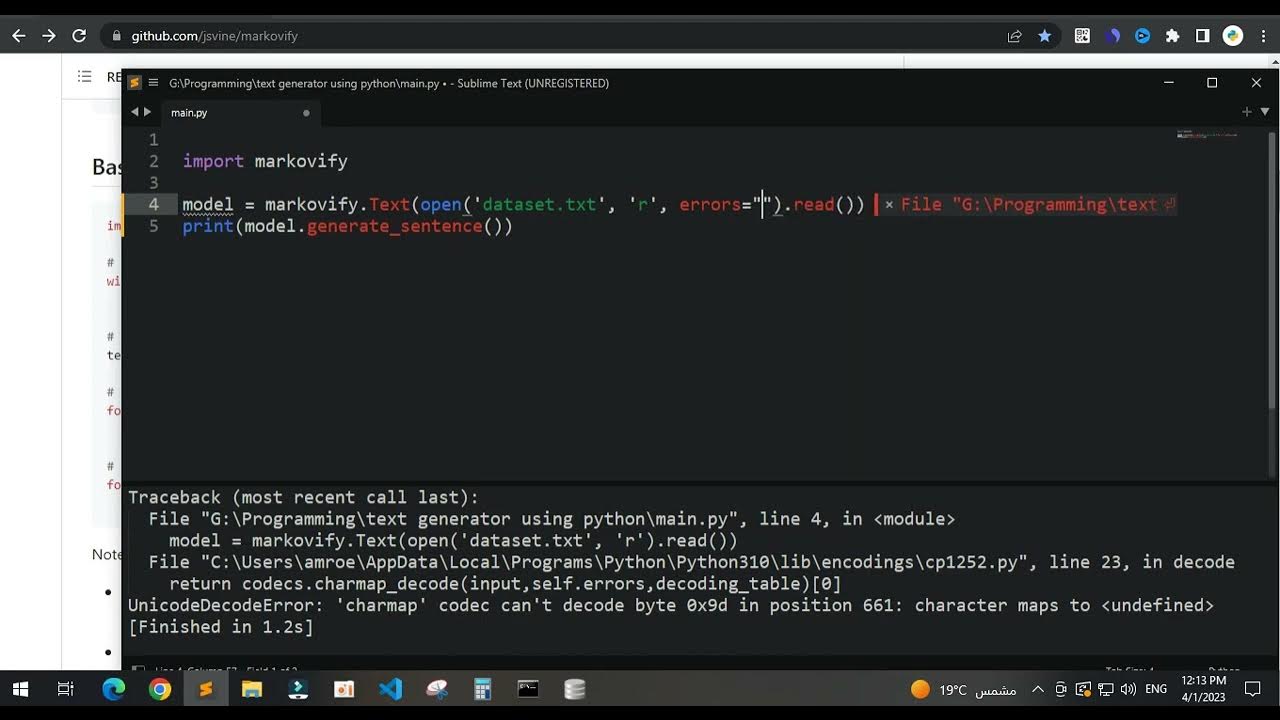Open database app icon on taskbar
The image size is (1280, 720).
(x=575, y=689)
